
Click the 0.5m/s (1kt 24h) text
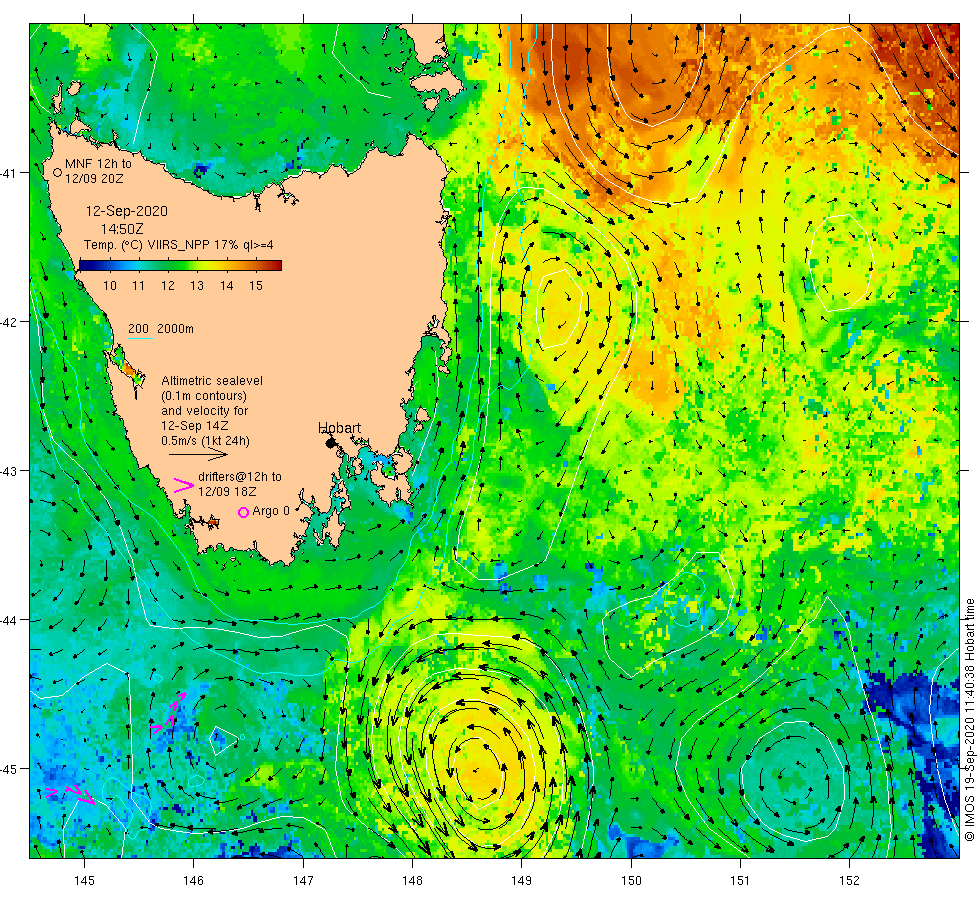[206, 441]
